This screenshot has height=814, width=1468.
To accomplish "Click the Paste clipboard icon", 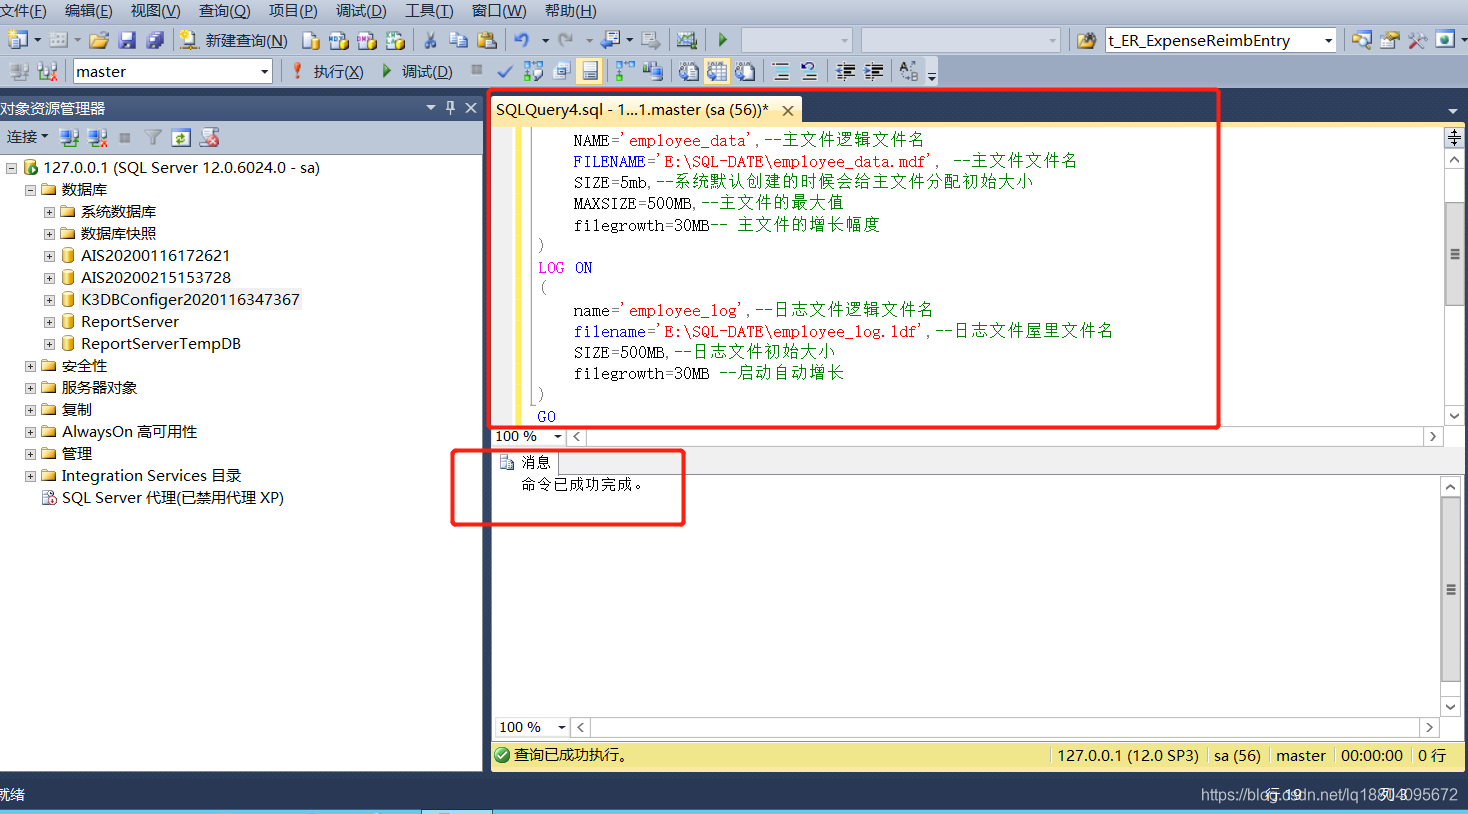I will (487, 40).
